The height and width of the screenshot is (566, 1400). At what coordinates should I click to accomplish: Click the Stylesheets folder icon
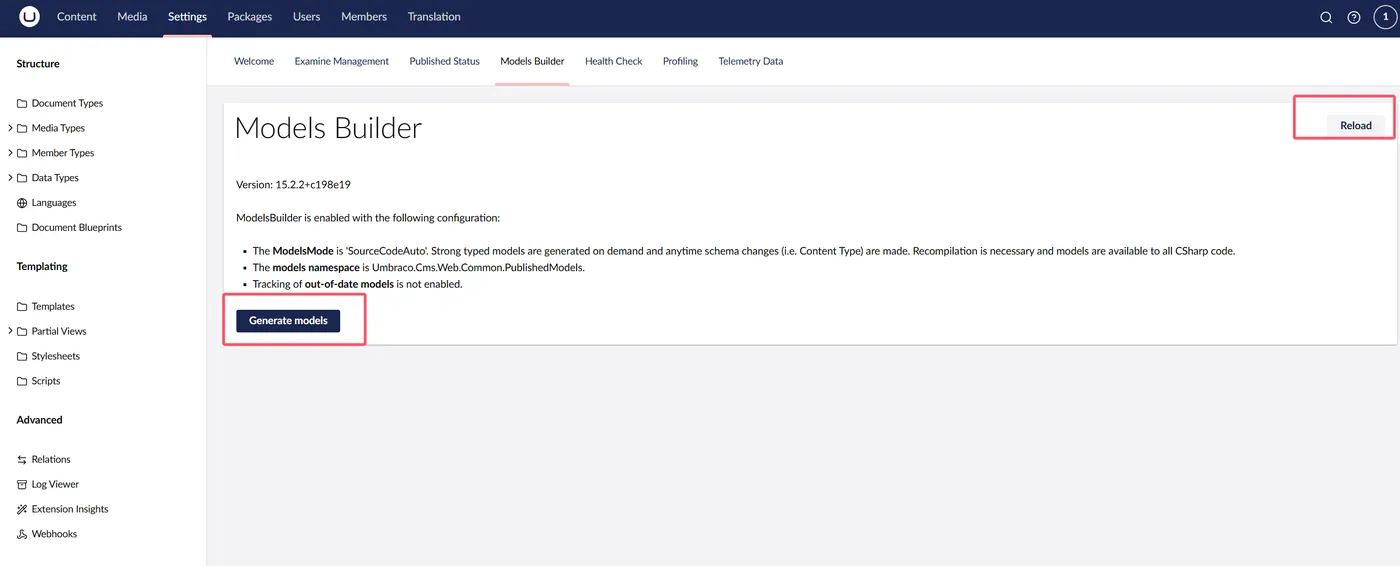point(22,356)
